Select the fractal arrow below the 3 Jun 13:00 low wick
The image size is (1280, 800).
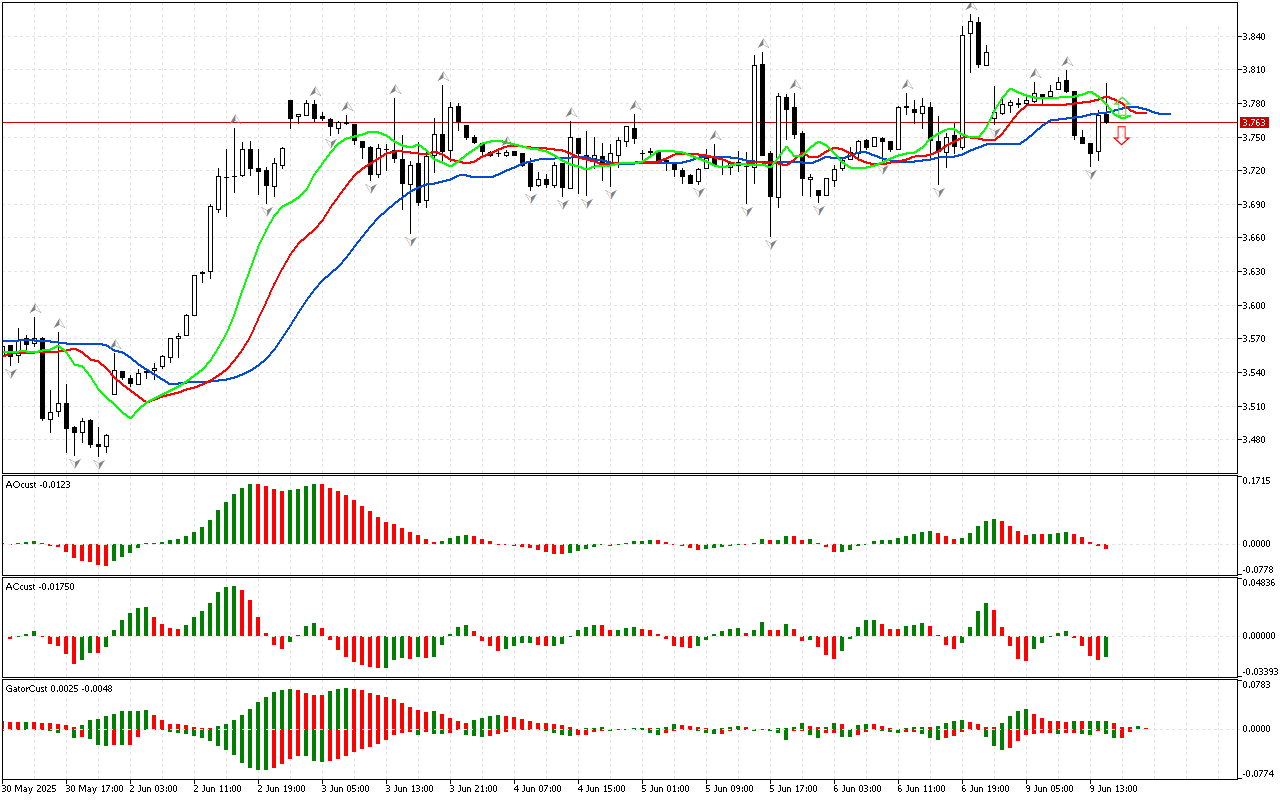(x=410, y=241)
